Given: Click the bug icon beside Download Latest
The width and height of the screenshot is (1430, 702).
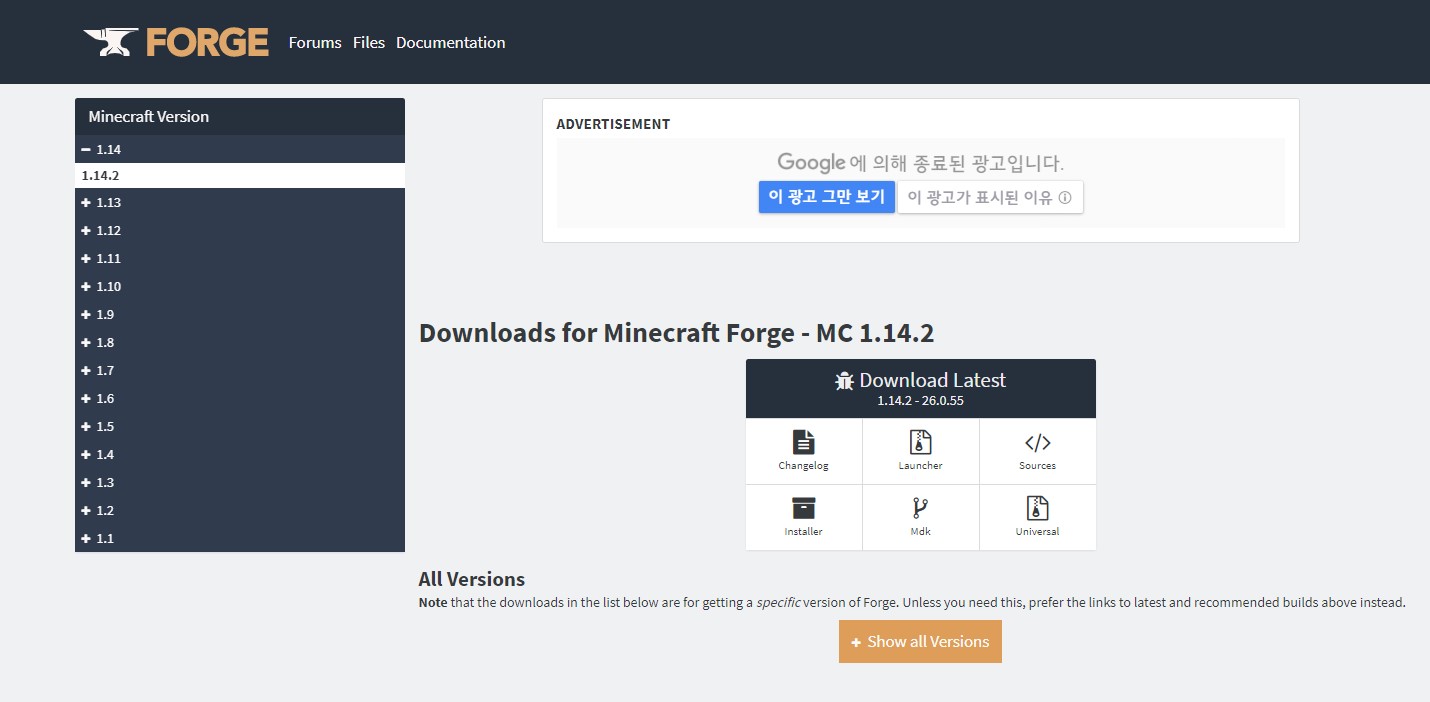Looking at the screenshot, I should 845,381.
